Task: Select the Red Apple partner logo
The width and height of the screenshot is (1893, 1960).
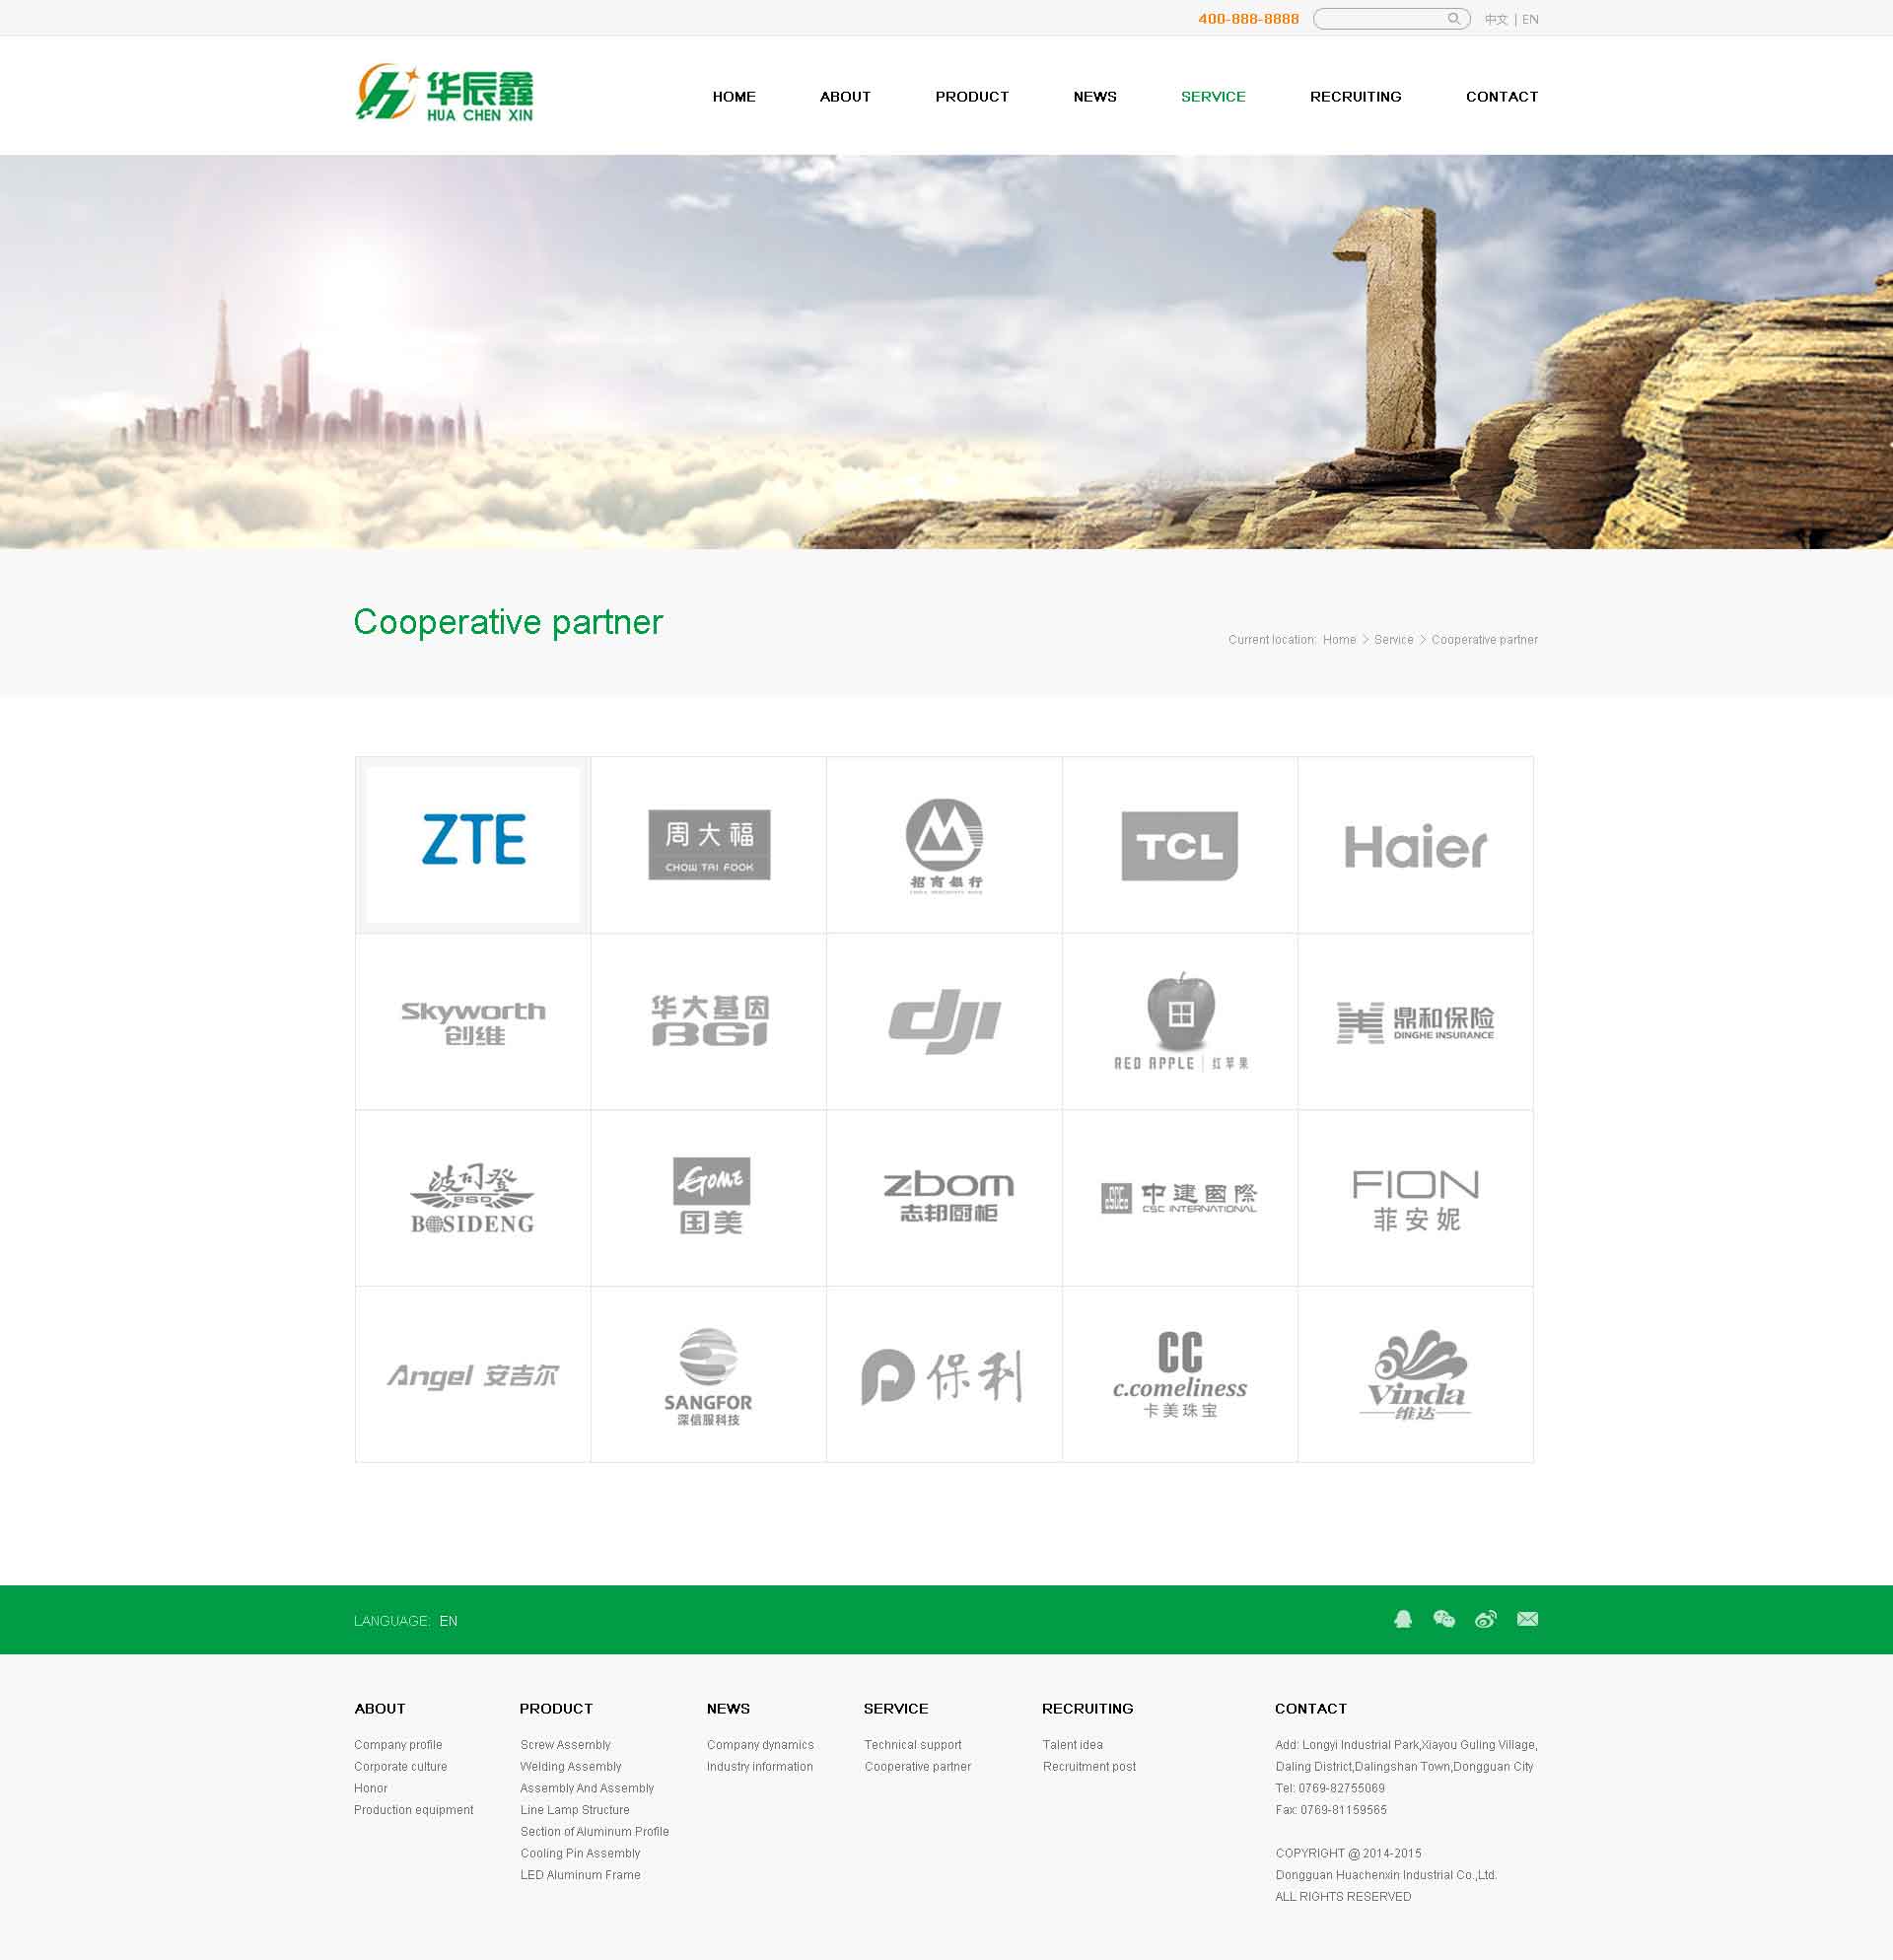Action: point(1180,1021)
